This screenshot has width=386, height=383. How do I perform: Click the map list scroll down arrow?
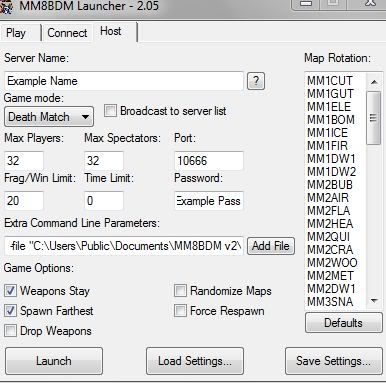pyautogui.click(x=374, y=301)
